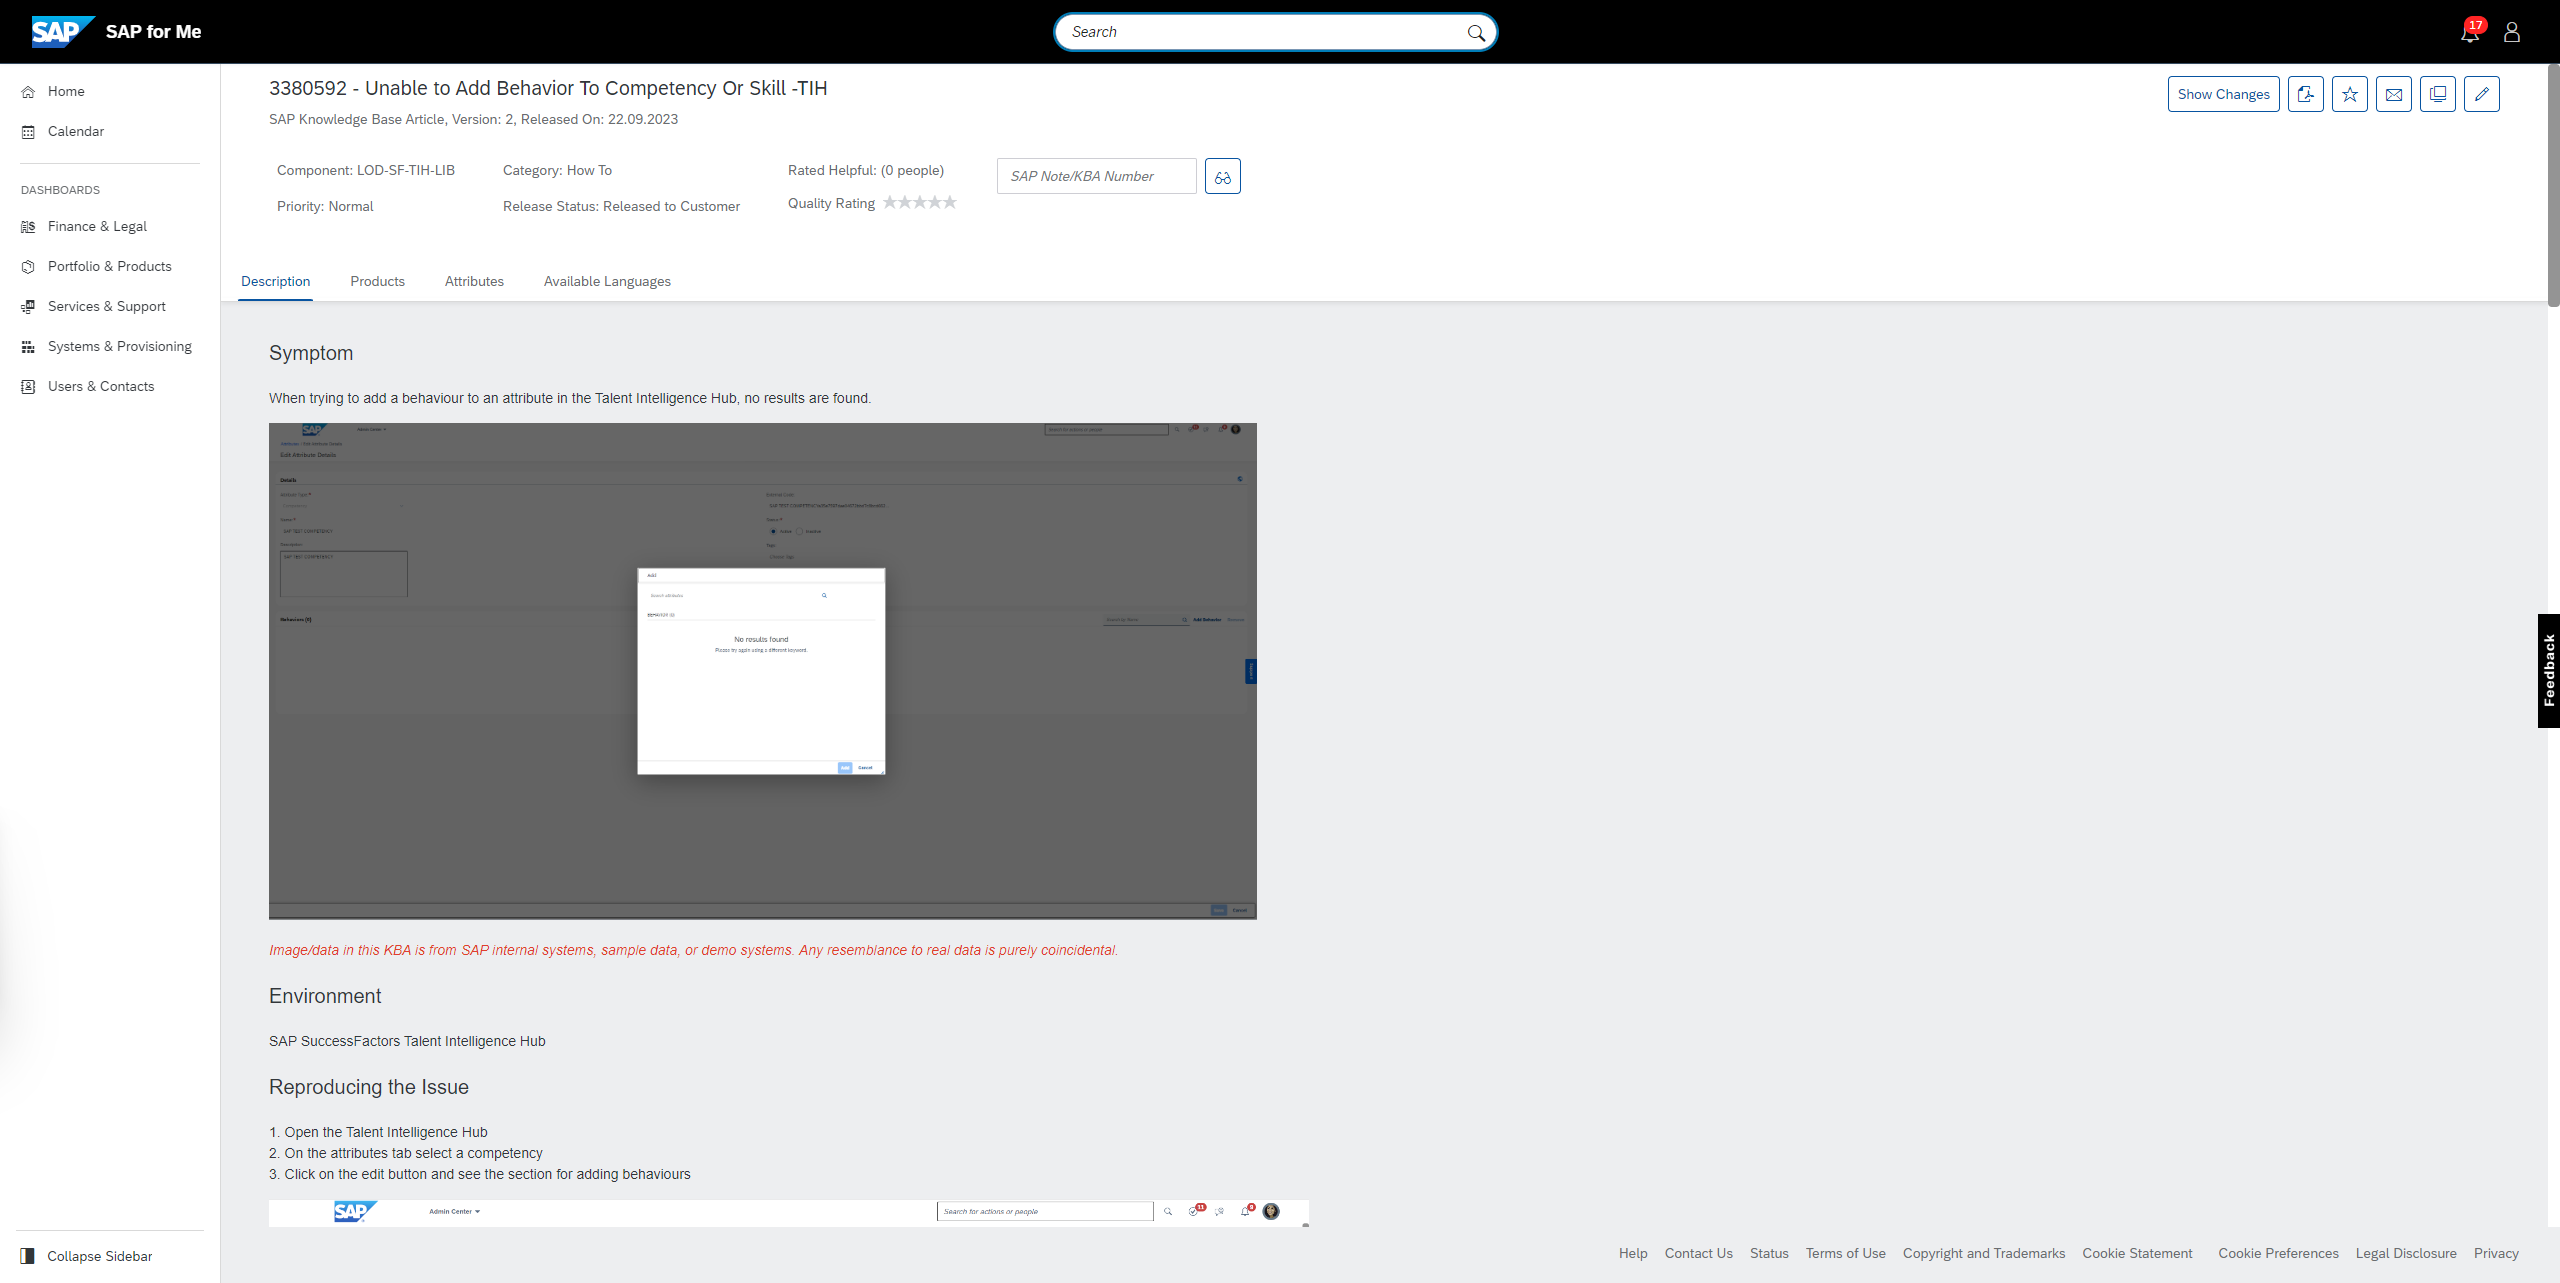Screen dimensions: 2560x1283
Task: Click the Systems & Provisioning dashboard icon
Action: coord(28,346)
